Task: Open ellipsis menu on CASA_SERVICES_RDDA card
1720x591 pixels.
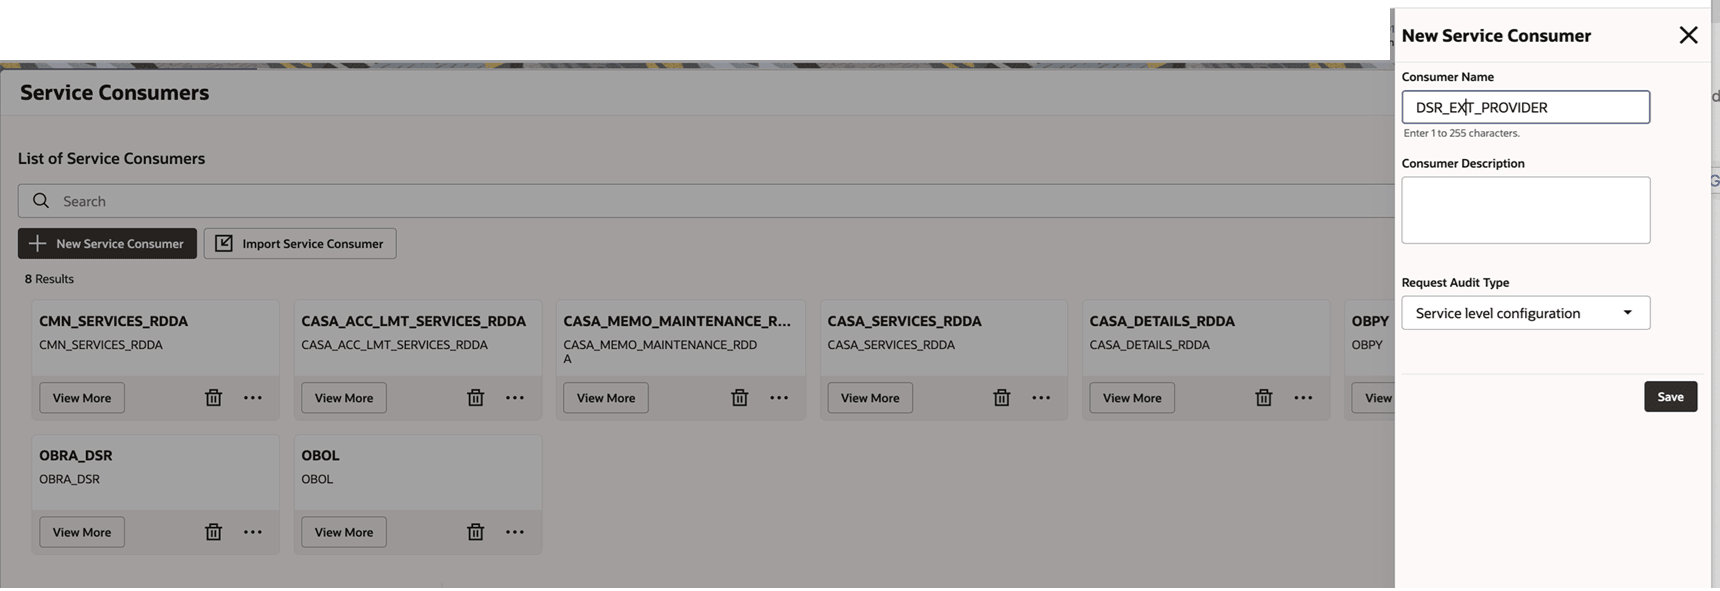Action: click(1041, 398)
